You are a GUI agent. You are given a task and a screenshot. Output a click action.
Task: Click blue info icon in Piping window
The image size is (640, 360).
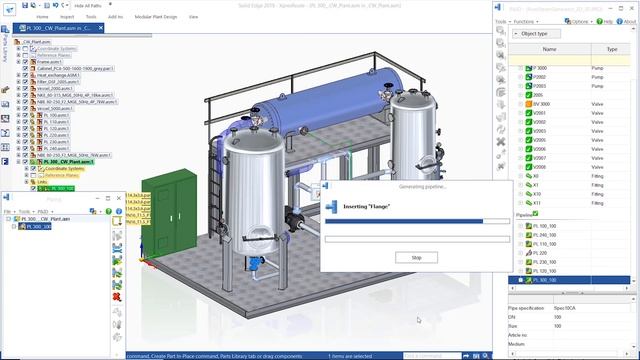click(119, 211)
